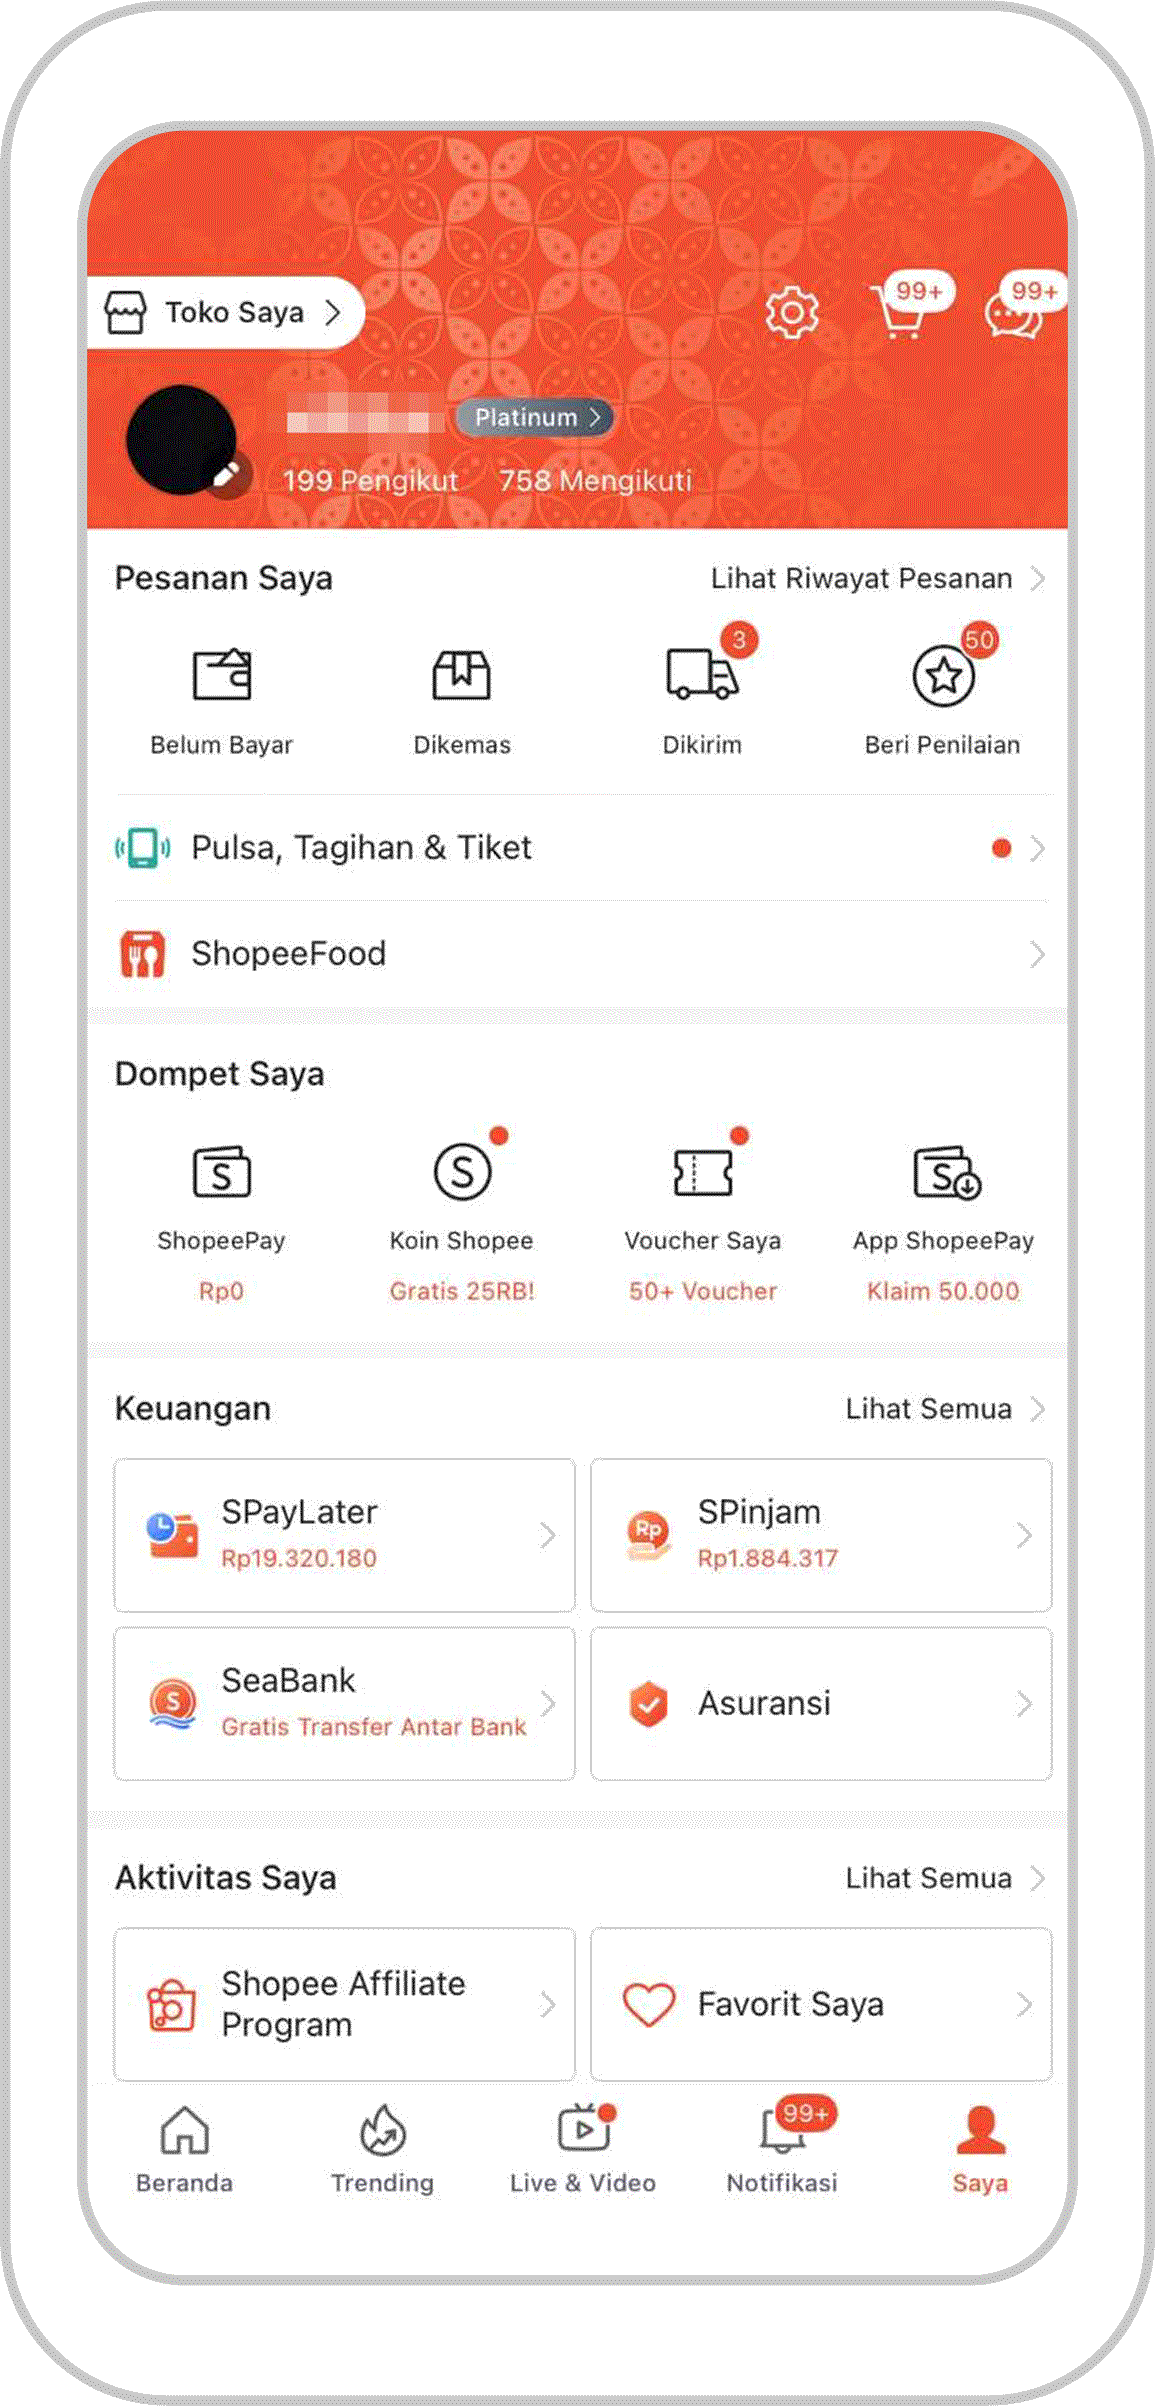Open Beri Penilaian star icon
Screen dimensions: 1155x2406
[943, 676]
